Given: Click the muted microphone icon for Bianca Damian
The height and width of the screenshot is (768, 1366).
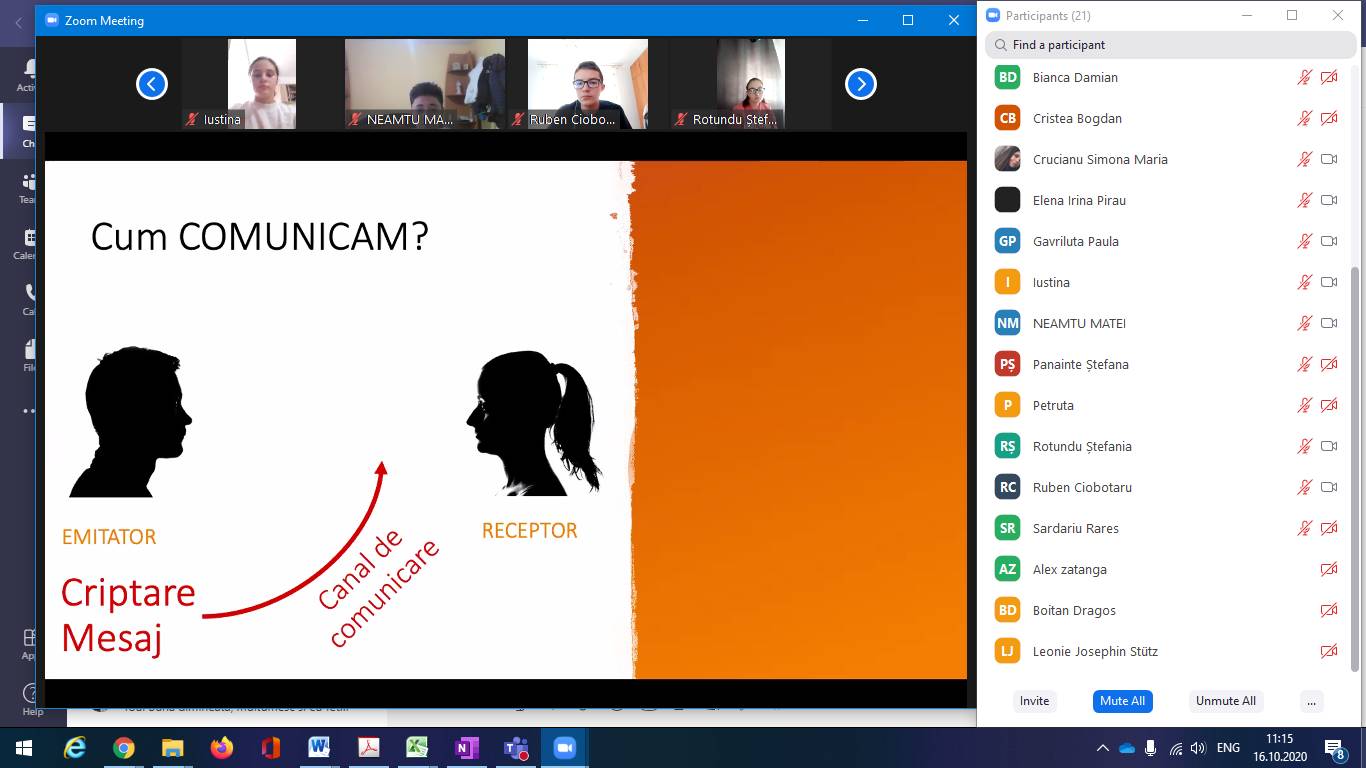Looking at the screenshot, I should pos(1304,77).
